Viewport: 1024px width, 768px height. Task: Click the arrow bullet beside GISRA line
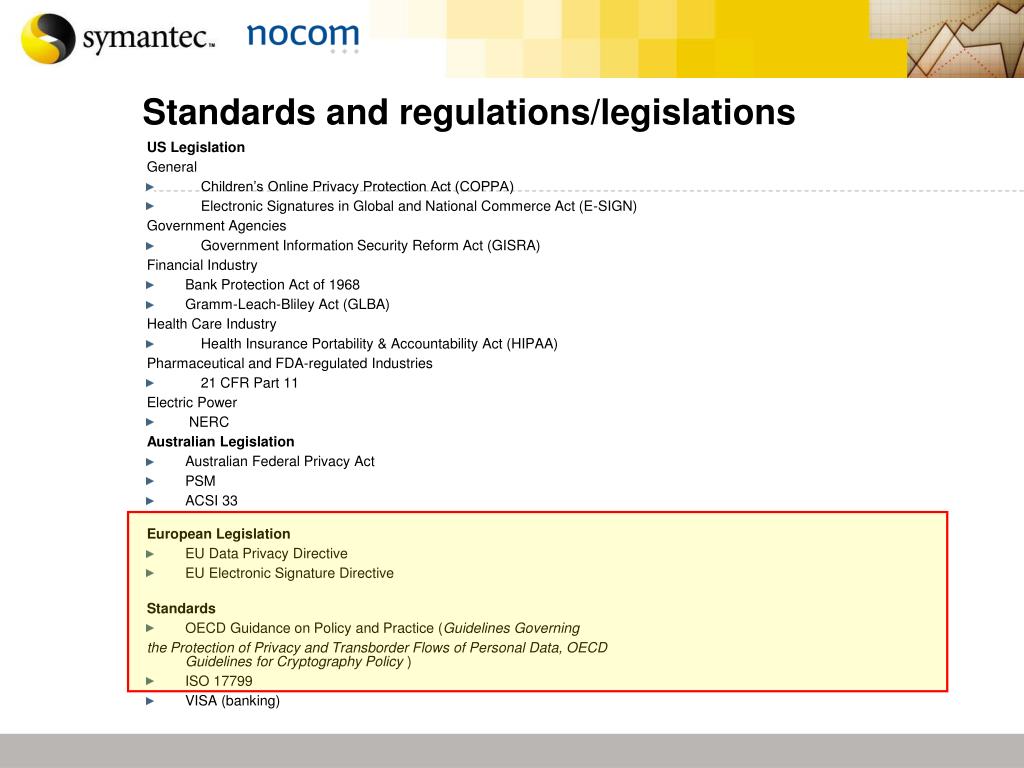150,246
